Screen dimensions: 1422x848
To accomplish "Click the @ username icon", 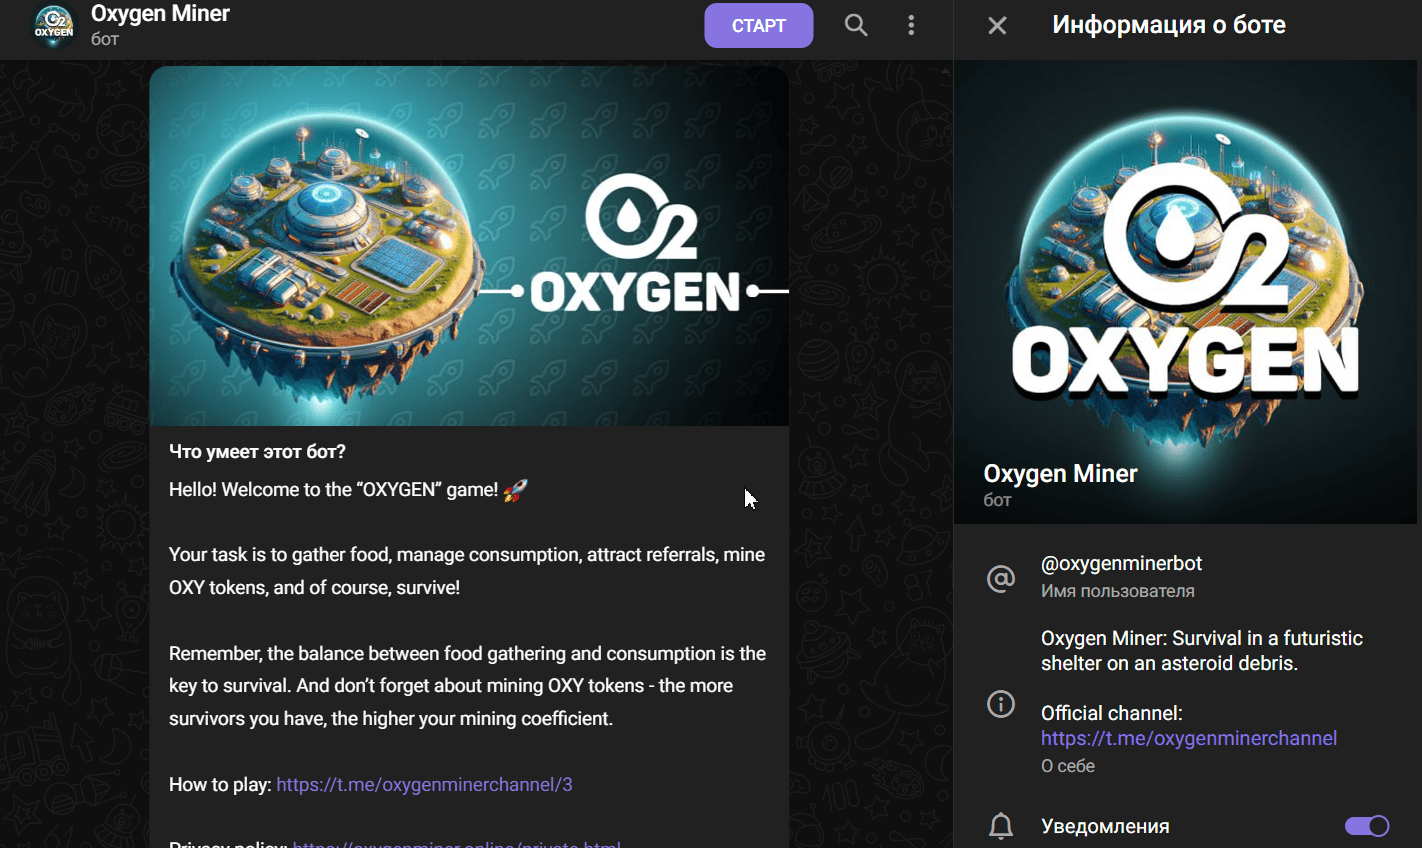I will [1001, 578].
